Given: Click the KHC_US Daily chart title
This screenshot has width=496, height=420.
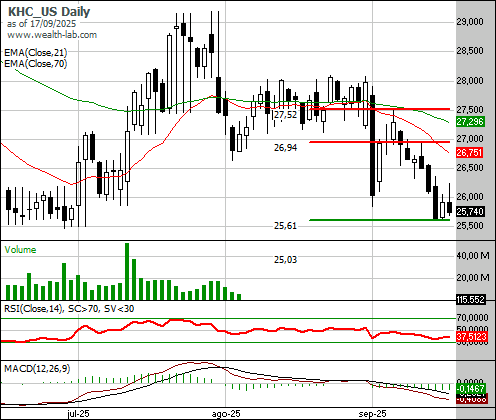Looking at the screenshot, I should pos(49,12).
